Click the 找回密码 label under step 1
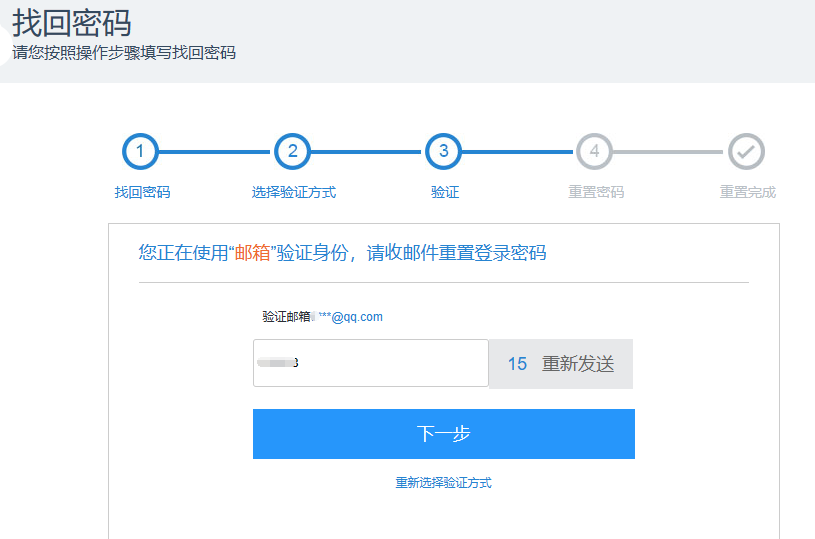This screenshot has width=815, height=539. click(142, 192)
